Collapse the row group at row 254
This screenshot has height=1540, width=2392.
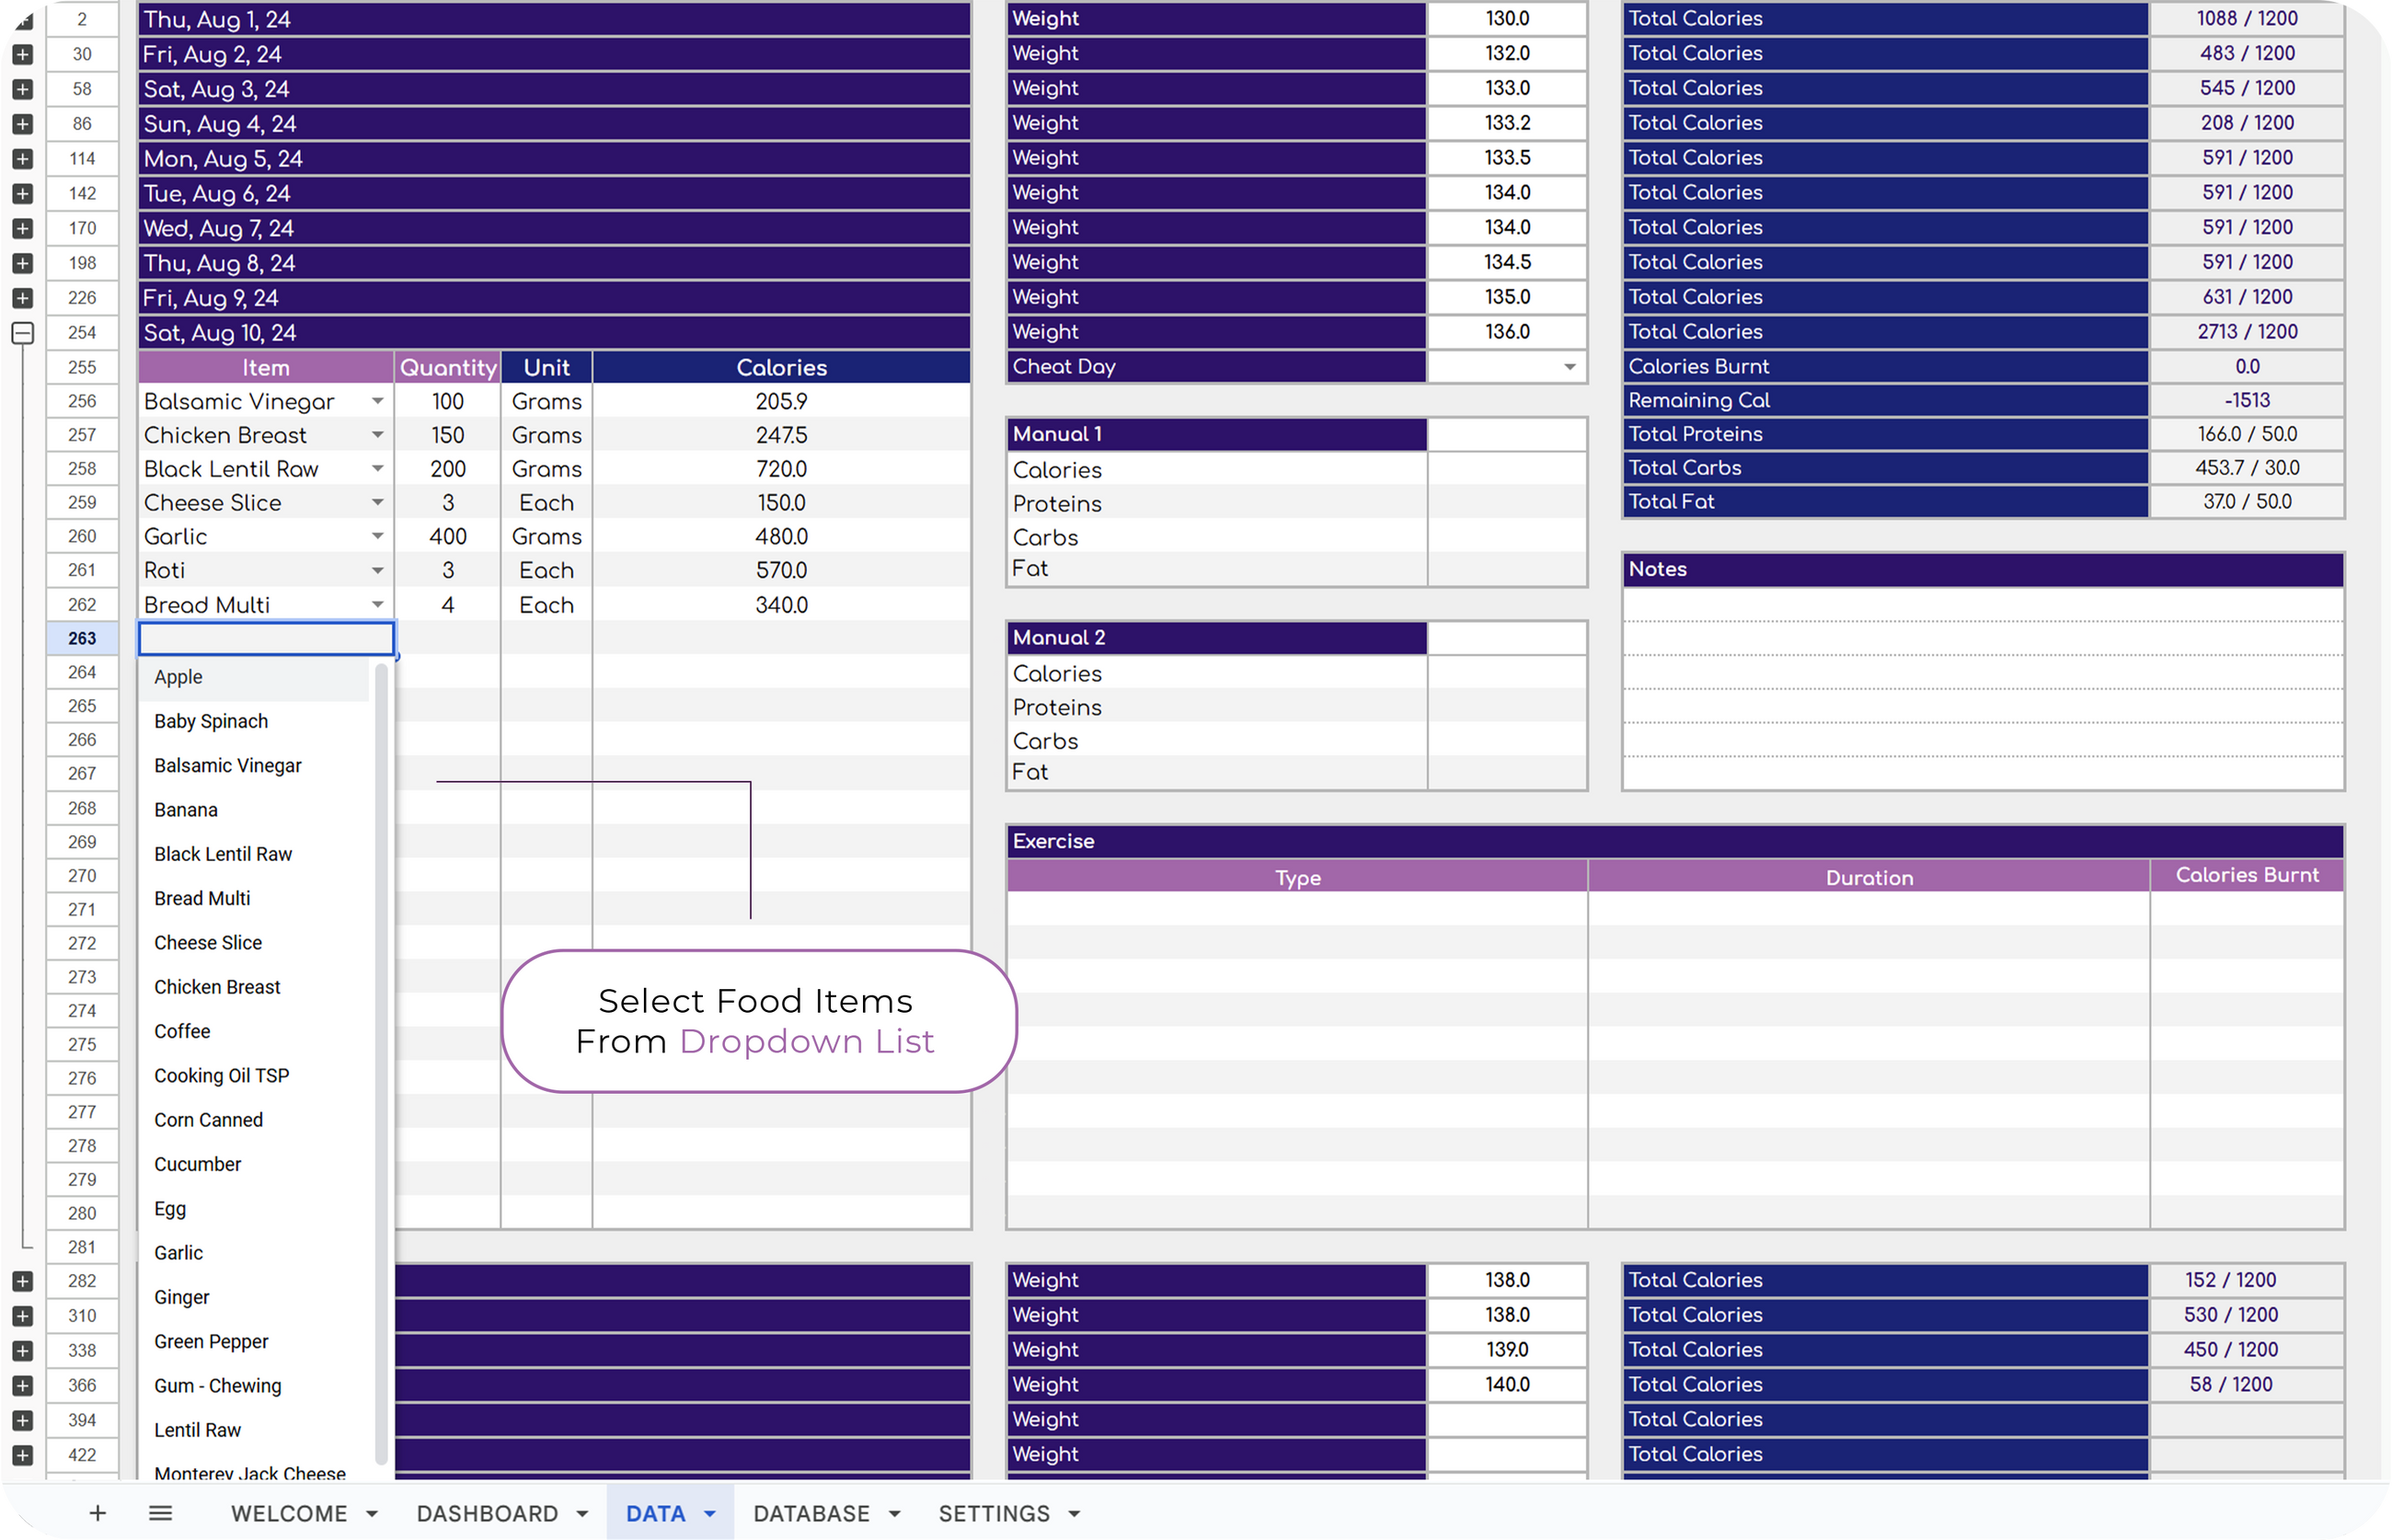(23, 333)
